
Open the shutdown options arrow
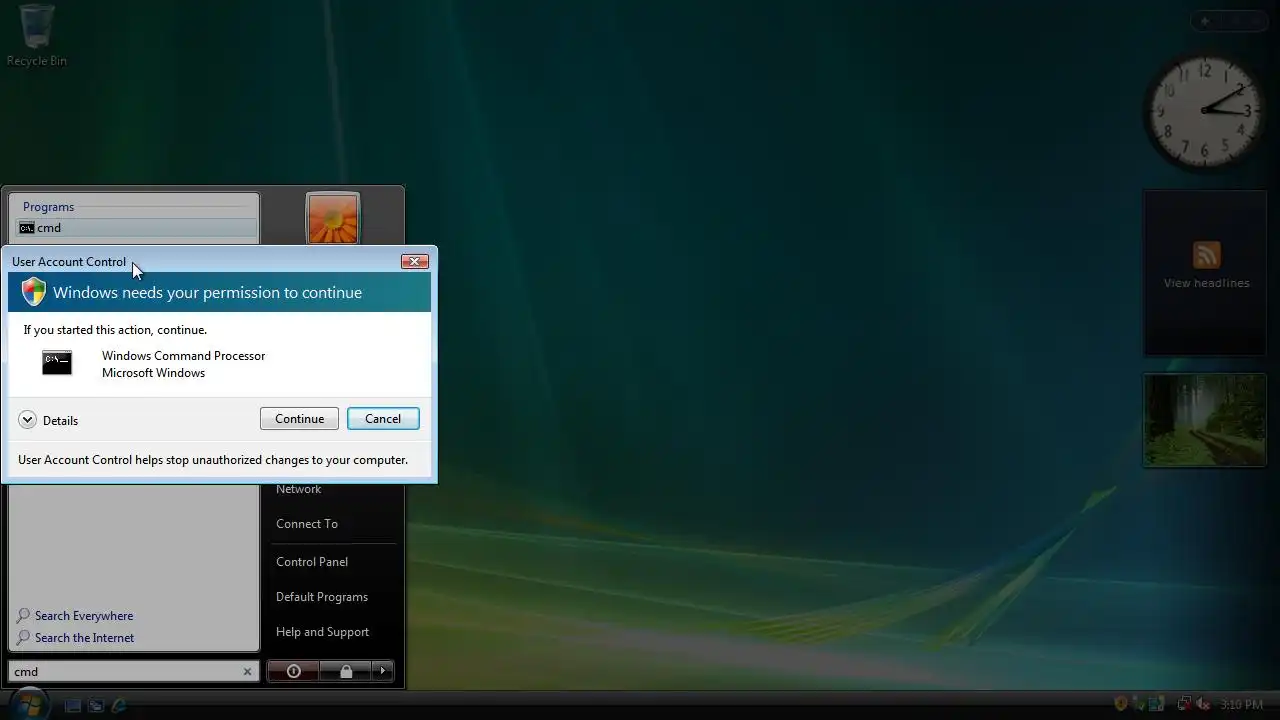pyautogui.click(x=383, y=671)
